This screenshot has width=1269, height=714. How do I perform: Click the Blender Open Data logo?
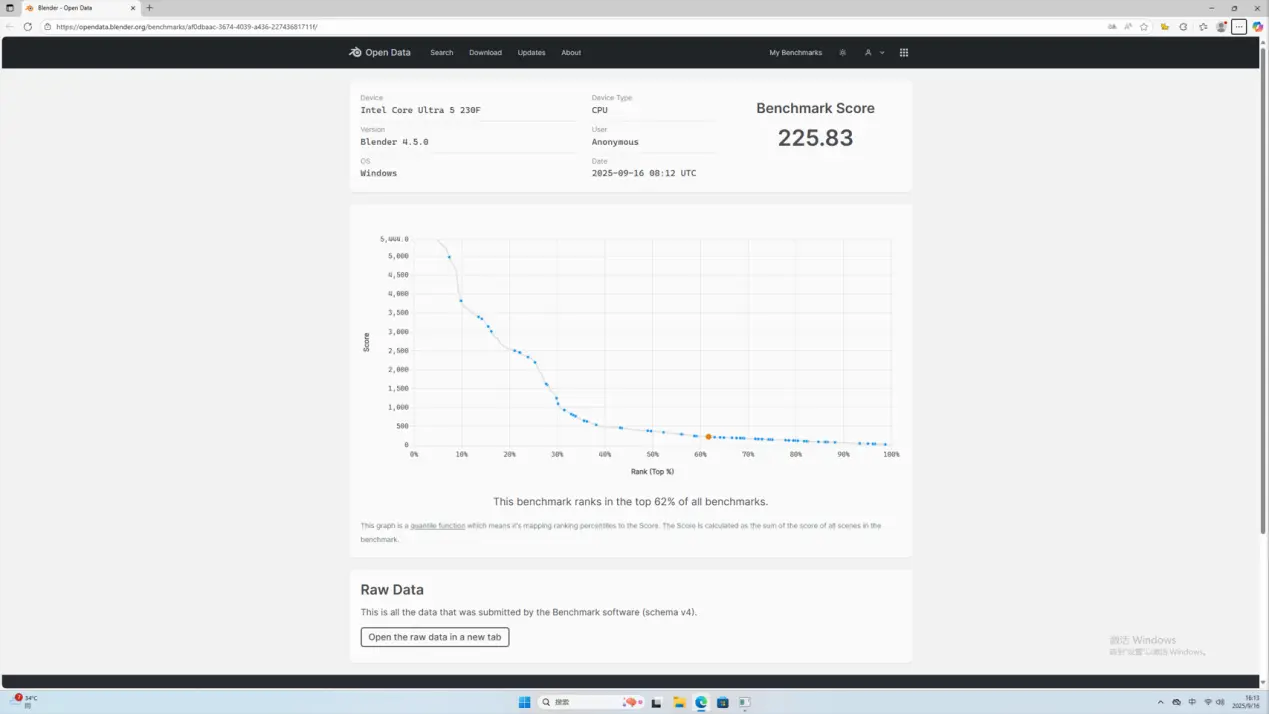tap(380, 52)
